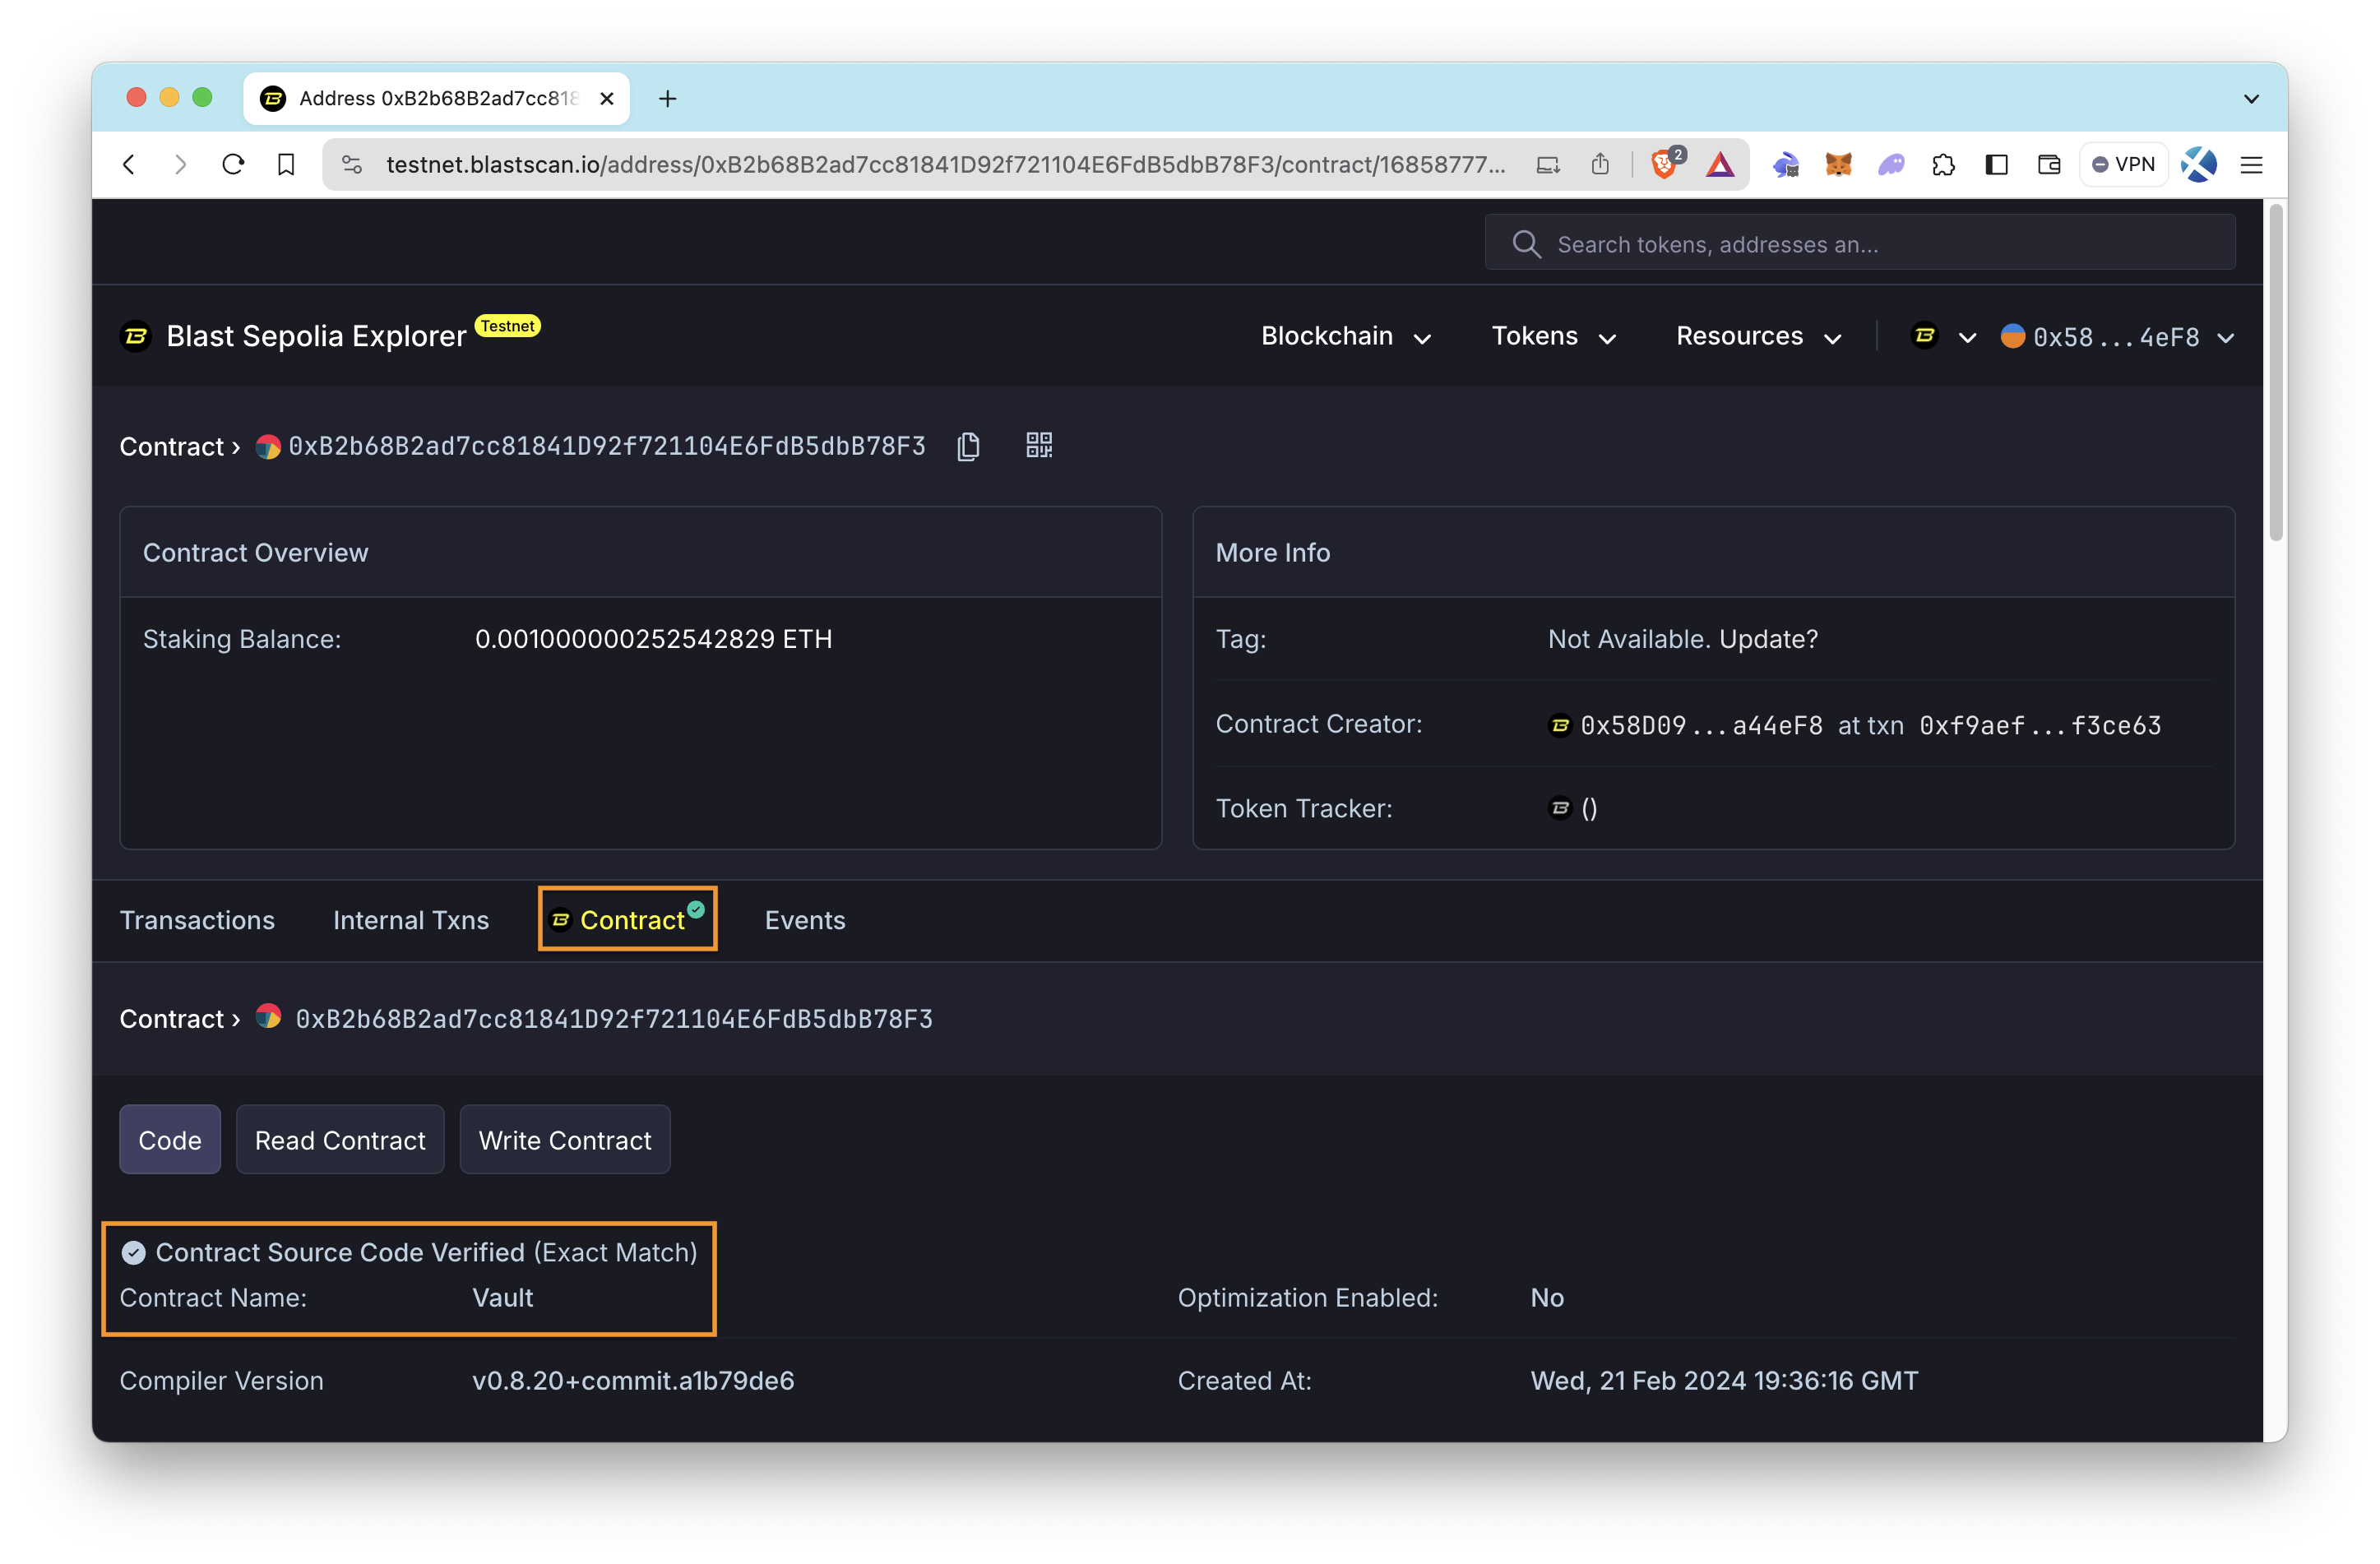Image resolution: width=2380 pixels, height=1564 pixels.
Task: Open the 0x58...4eF8 account dropdown
Action: click(2117, 337)
